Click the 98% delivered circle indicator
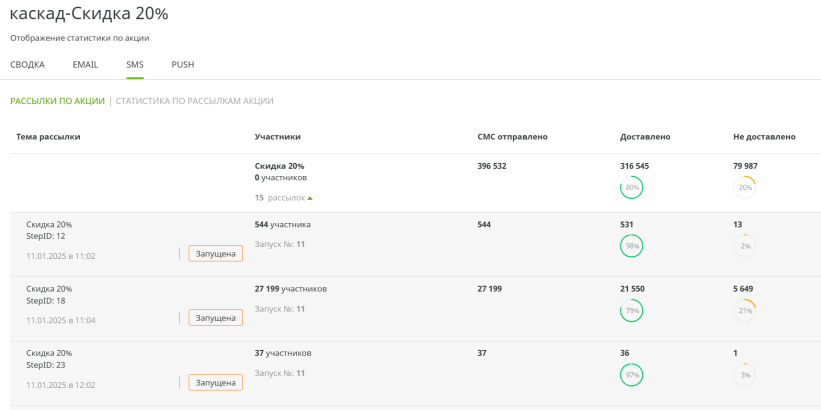This screenshot has width=821, height=410. (631, 246)
